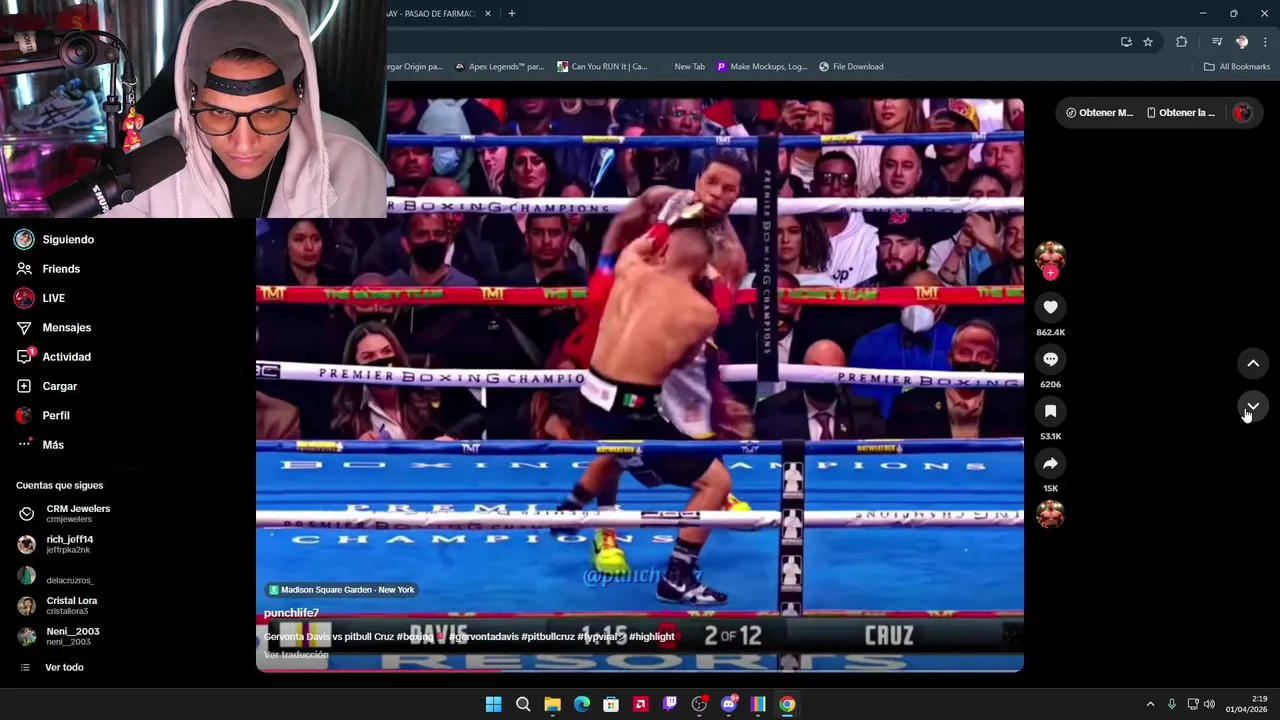Show hidden system tray icons

tap(1150, 704)
